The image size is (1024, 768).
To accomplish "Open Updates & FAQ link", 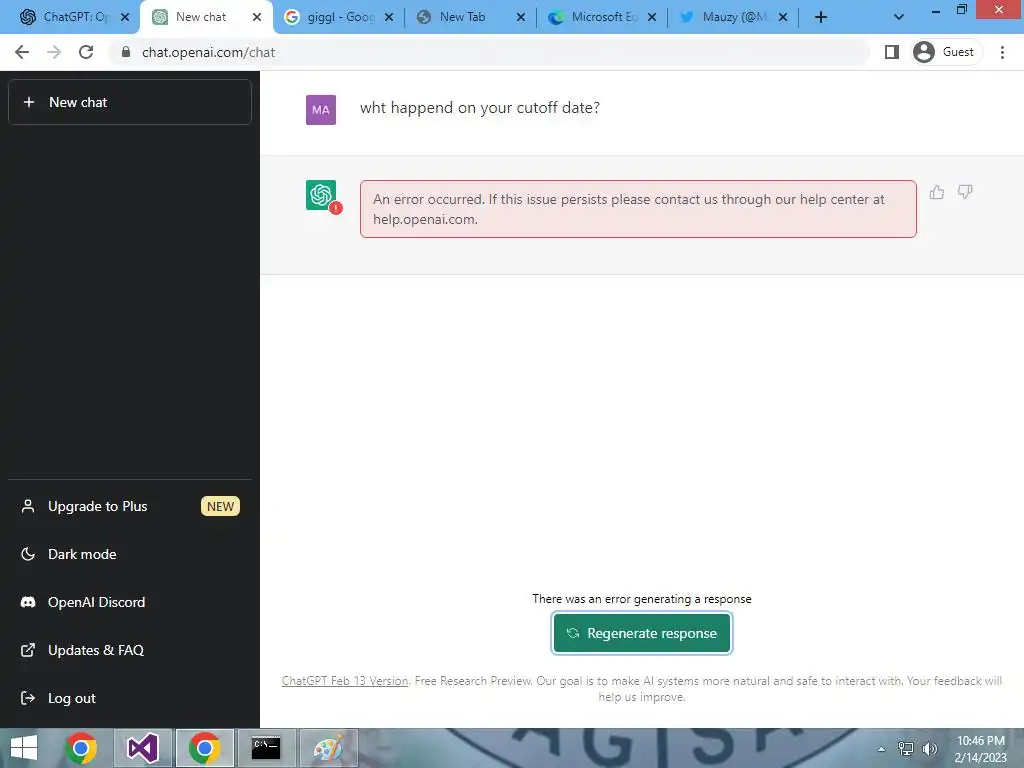I will tap(130, 650).
